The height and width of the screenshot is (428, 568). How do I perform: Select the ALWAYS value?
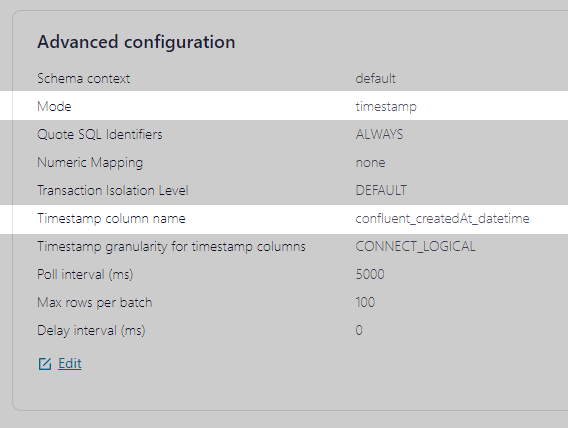point(379,135)
